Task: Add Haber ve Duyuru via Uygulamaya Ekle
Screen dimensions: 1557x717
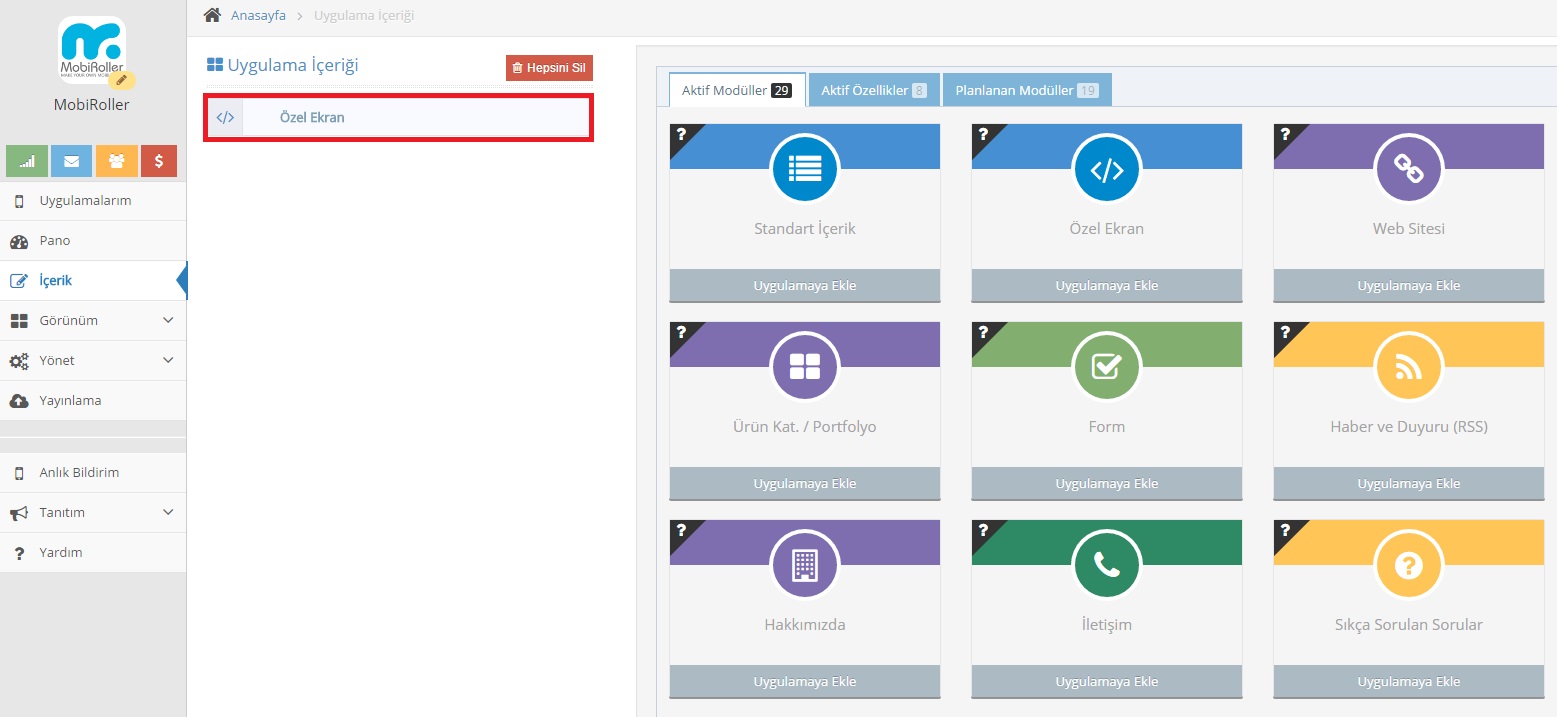Action: pos(1409,483)
